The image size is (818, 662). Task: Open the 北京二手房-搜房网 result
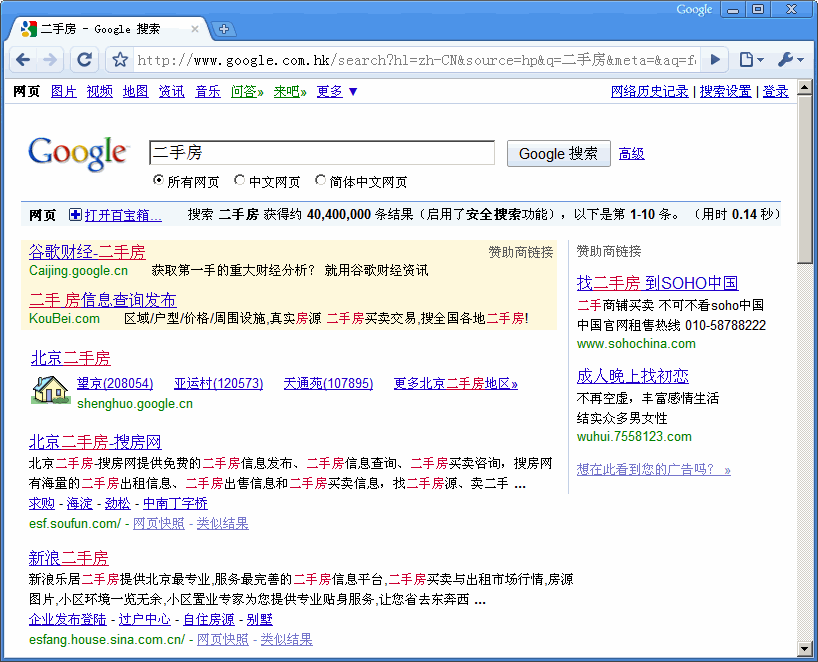[x=95, y=442]
